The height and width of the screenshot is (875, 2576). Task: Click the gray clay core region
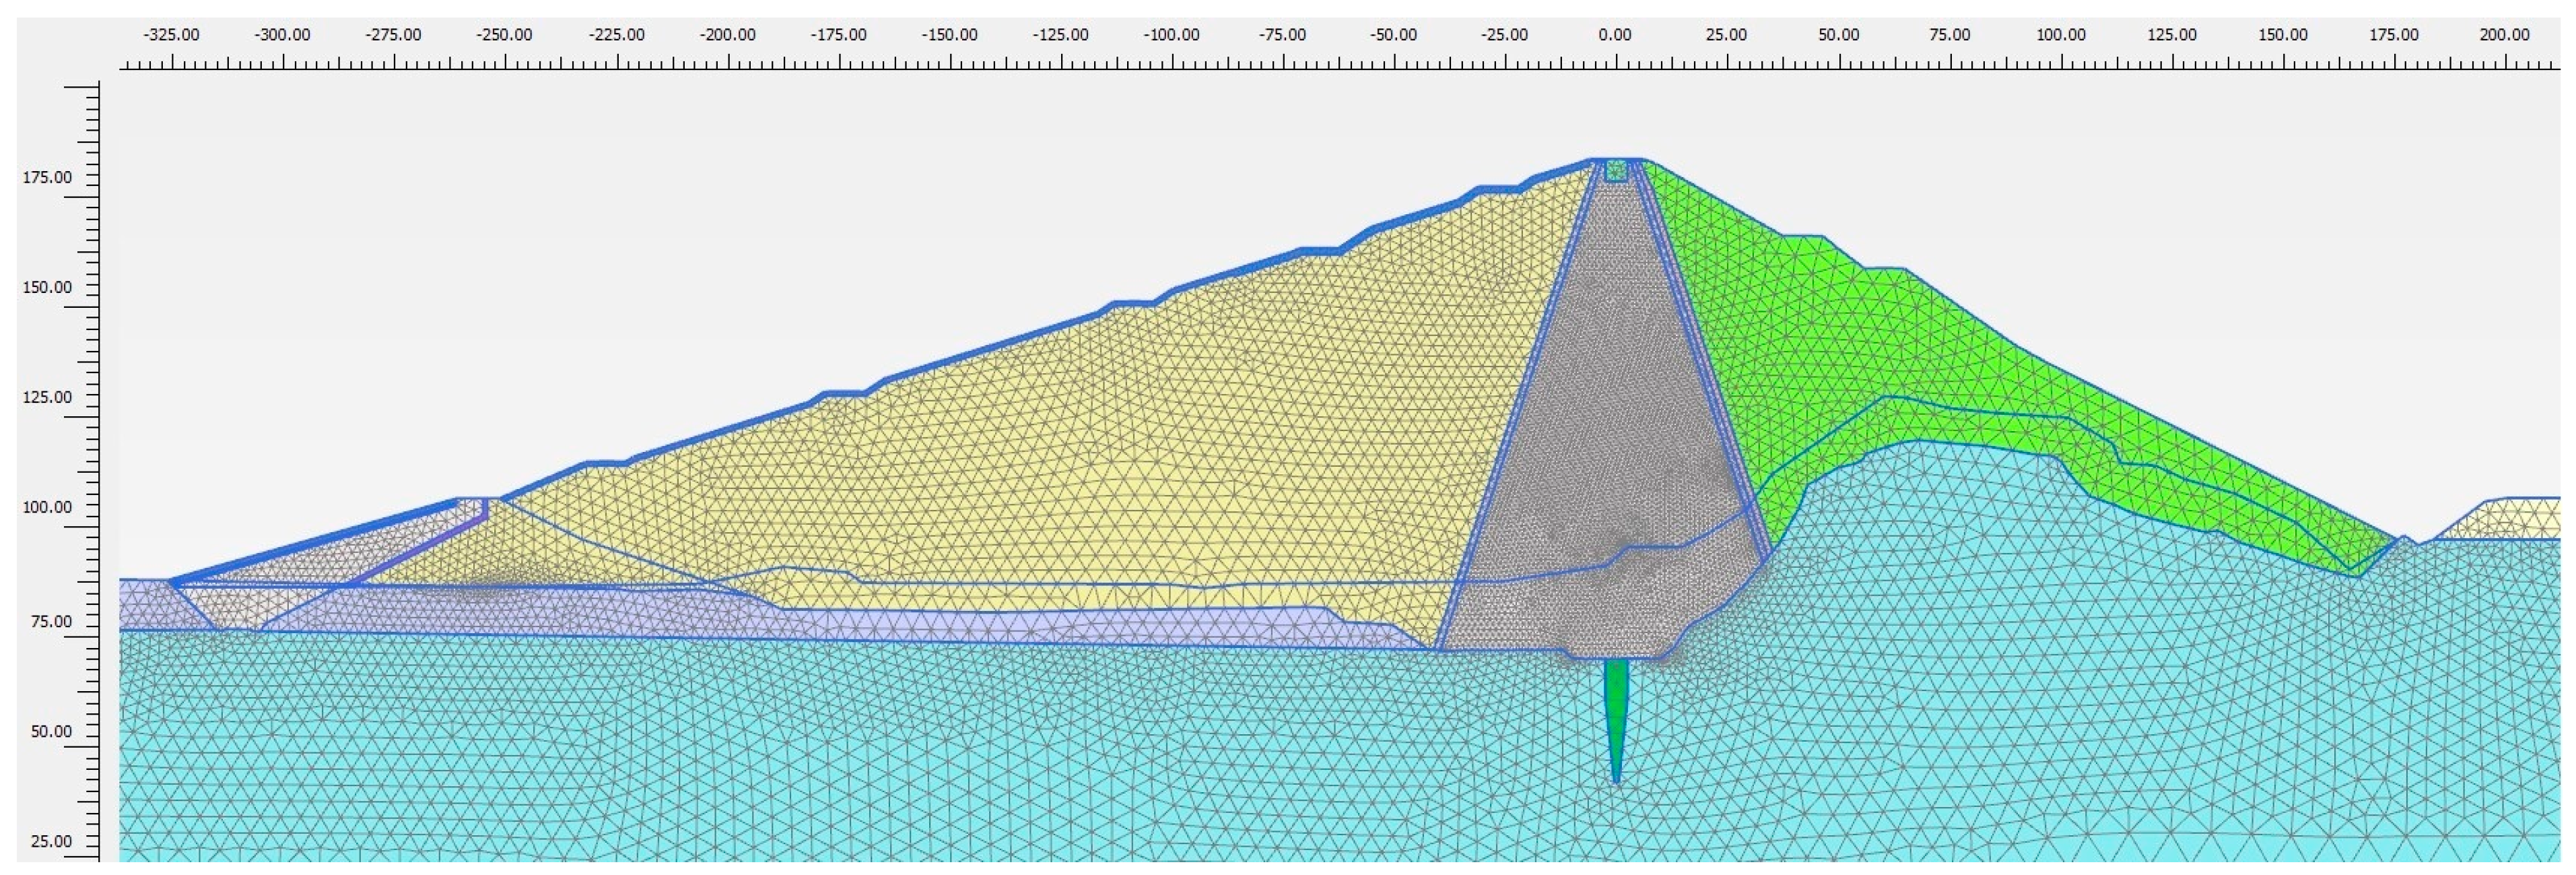pos(1610,420)
